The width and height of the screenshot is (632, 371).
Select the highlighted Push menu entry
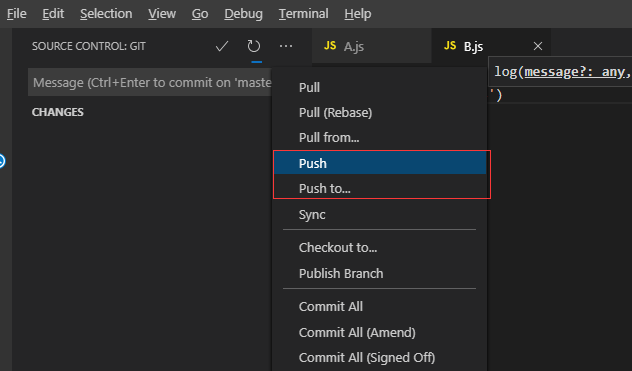pos(380,163)
